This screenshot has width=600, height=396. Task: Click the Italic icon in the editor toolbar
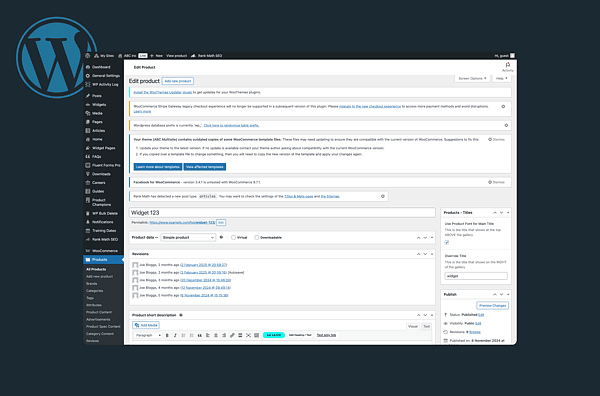175,335
